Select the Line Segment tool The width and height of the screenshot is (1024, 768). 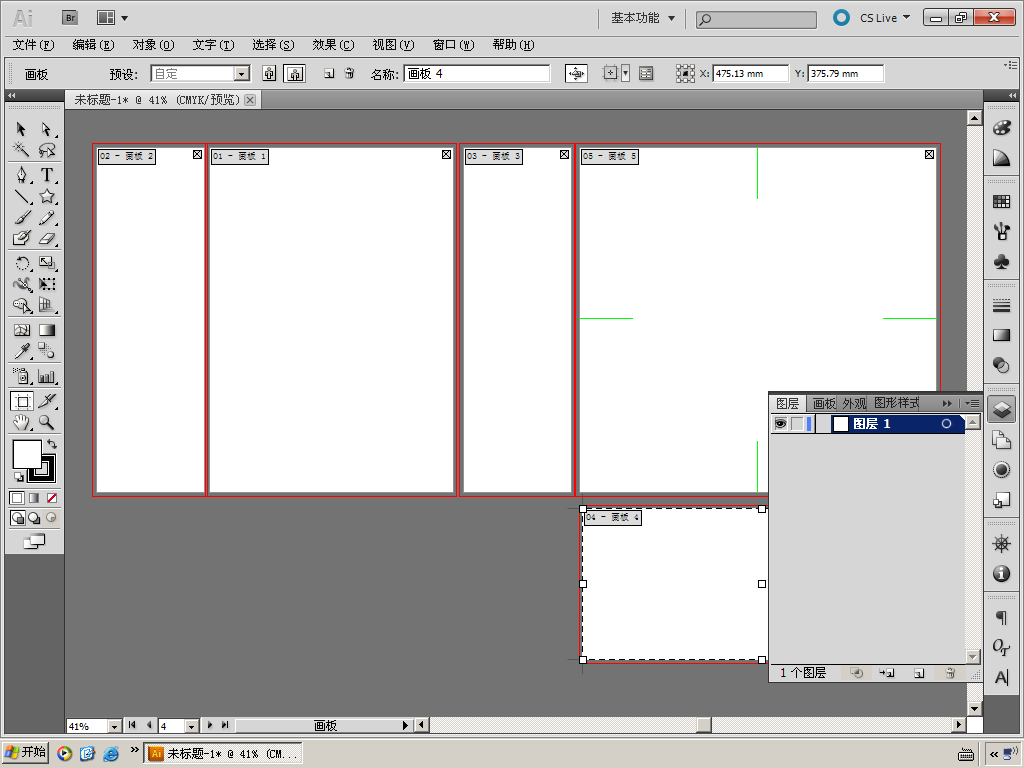(21, 197)
